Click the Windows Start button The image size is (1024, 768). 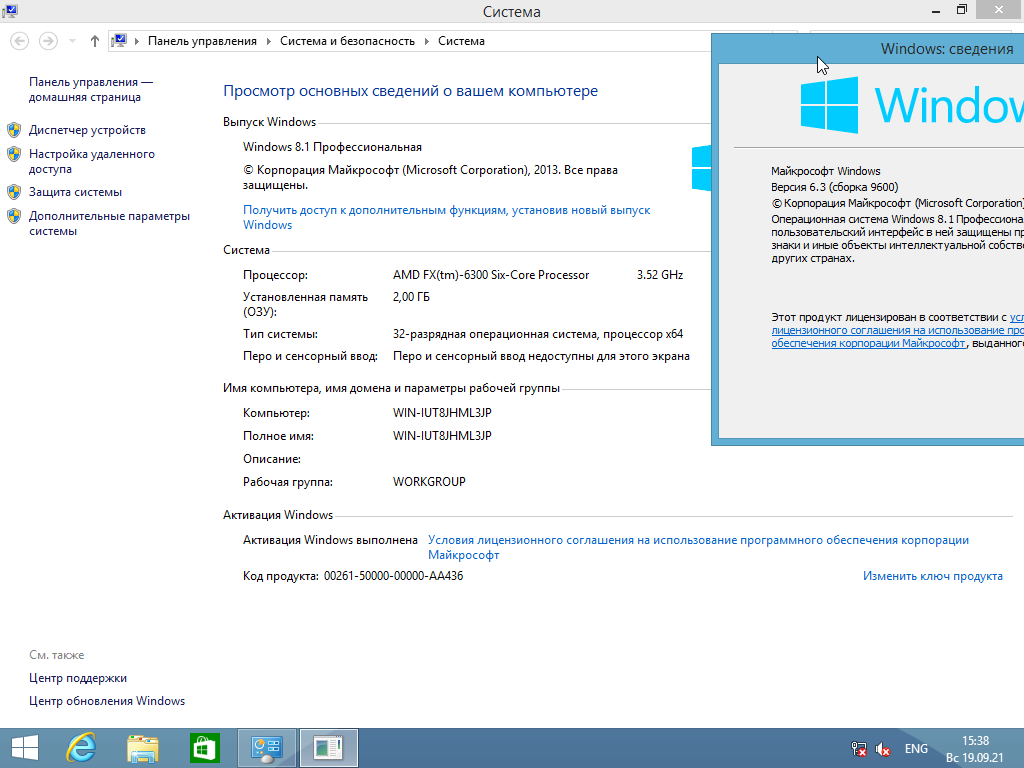[x=25, y=748]
